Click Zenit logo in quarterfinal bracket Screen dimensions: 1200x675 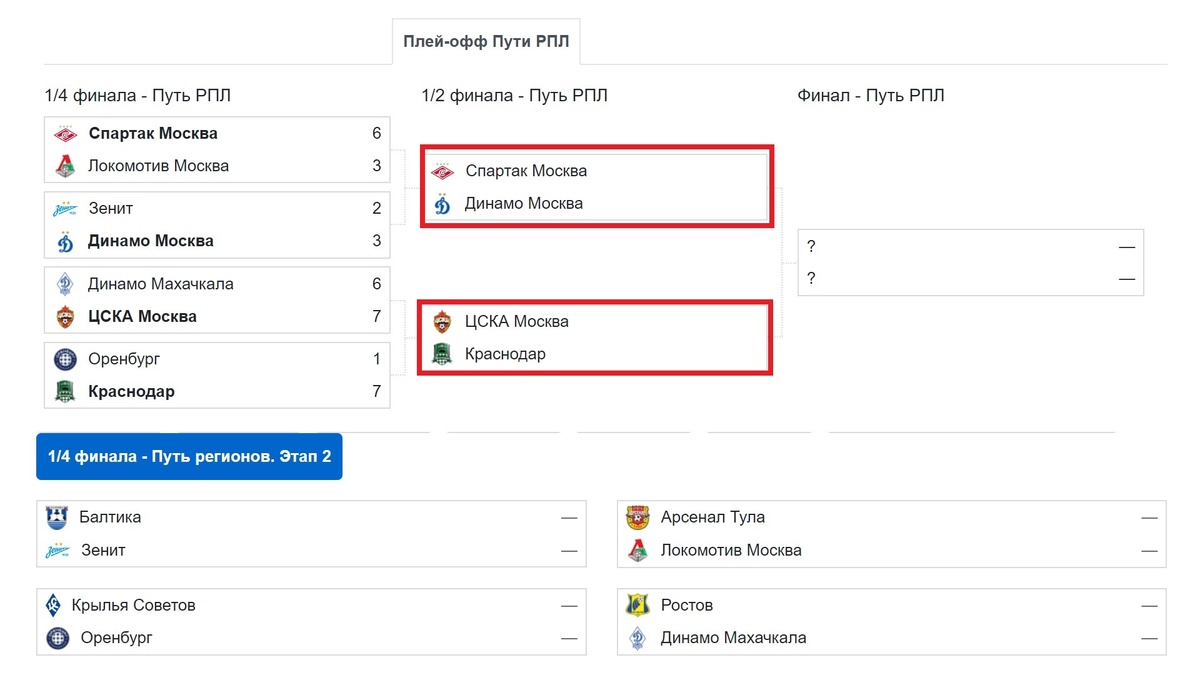(66, 209)
